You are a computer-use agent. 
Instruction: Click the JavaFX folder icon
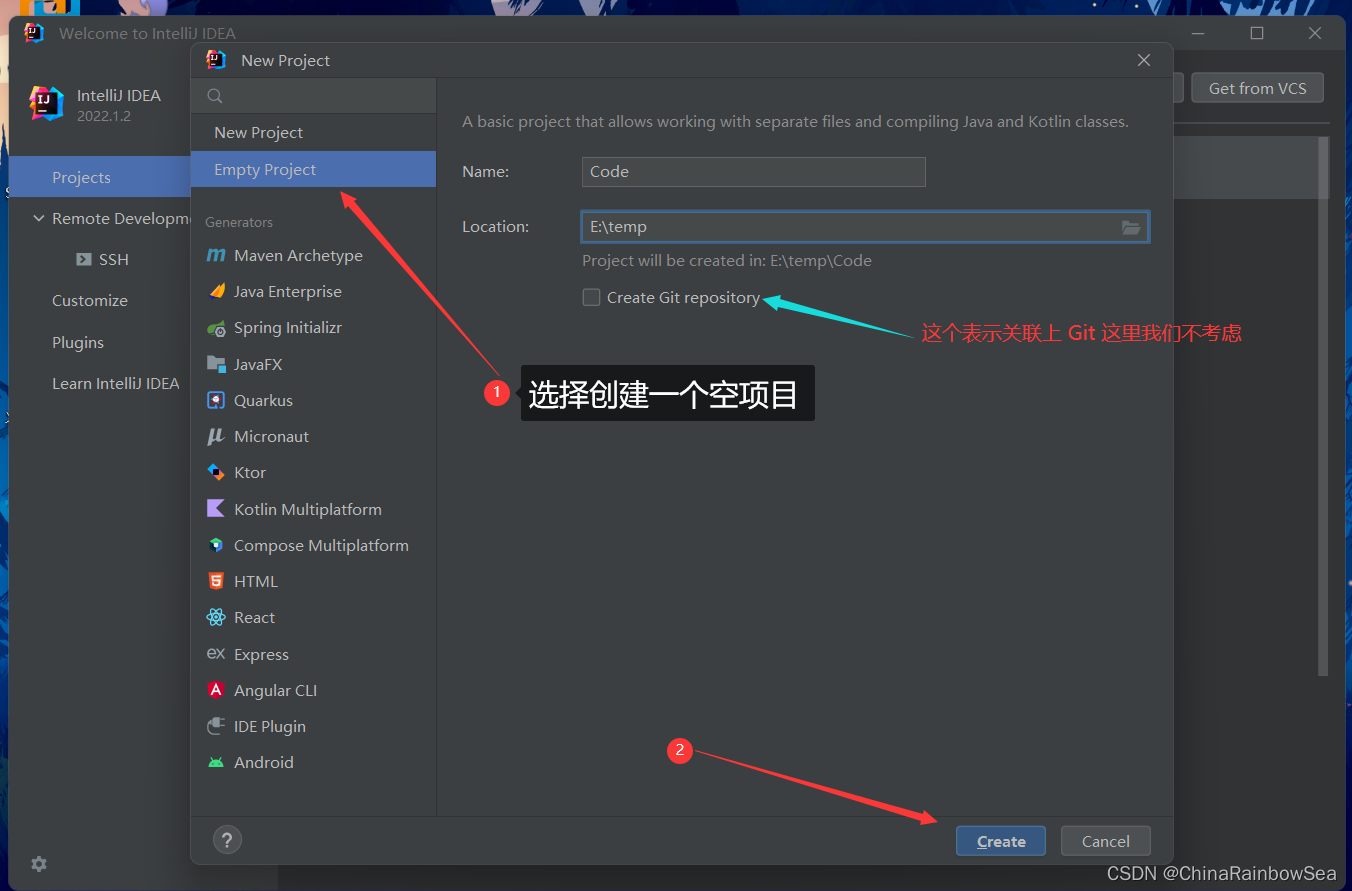point(216,364)
